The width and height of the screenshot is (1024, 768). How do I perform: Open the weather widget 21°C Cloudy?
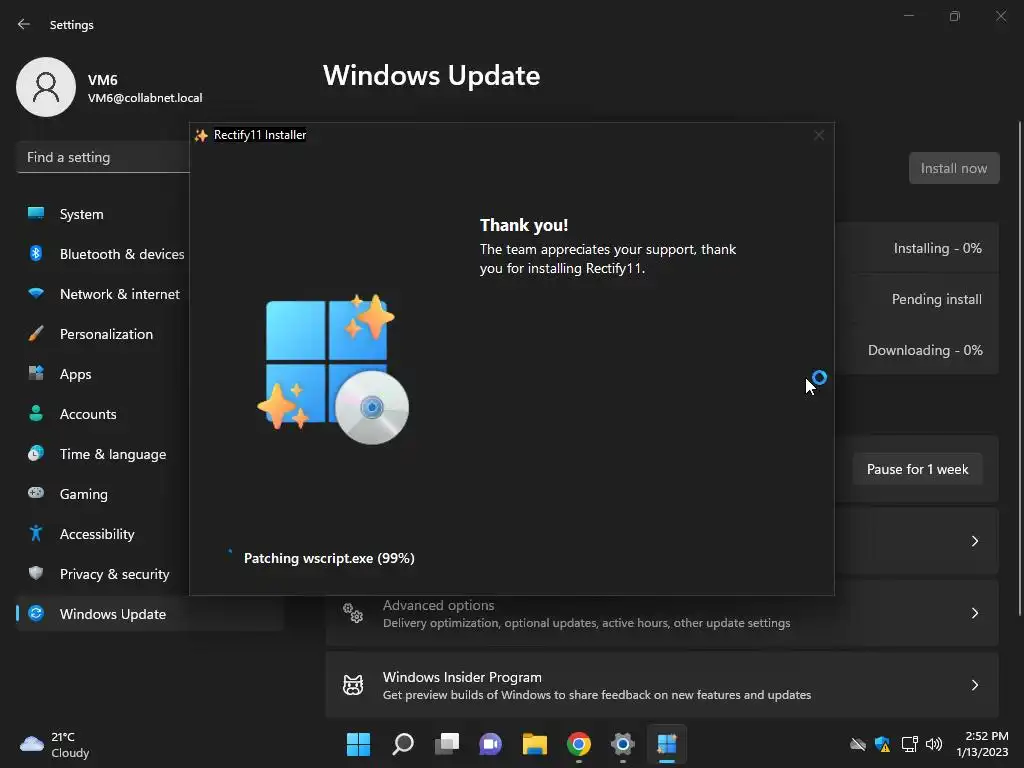[56, 744]
